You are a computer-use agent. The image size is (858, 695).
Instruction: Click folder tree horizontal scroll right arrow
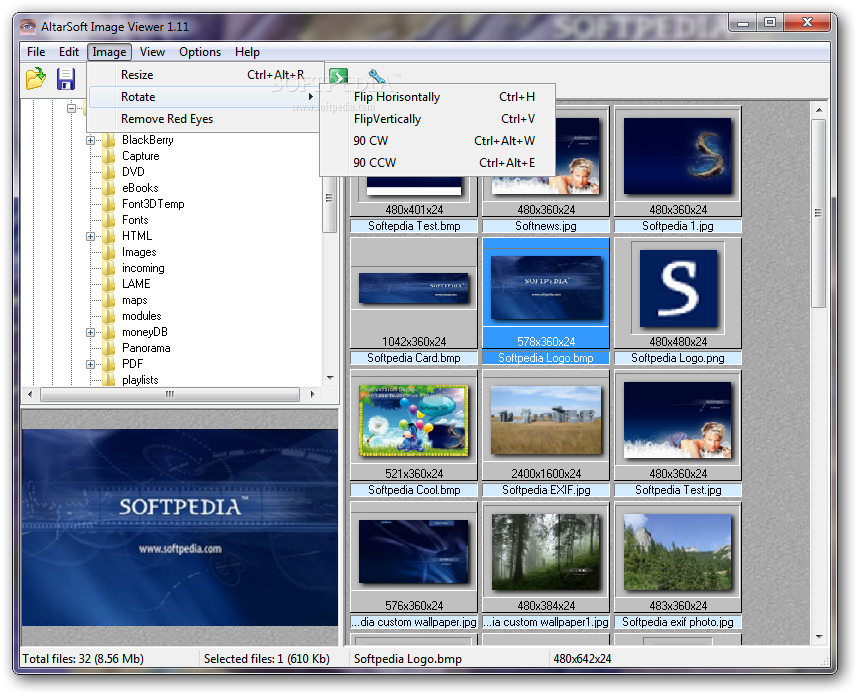[x=312, y=394]
